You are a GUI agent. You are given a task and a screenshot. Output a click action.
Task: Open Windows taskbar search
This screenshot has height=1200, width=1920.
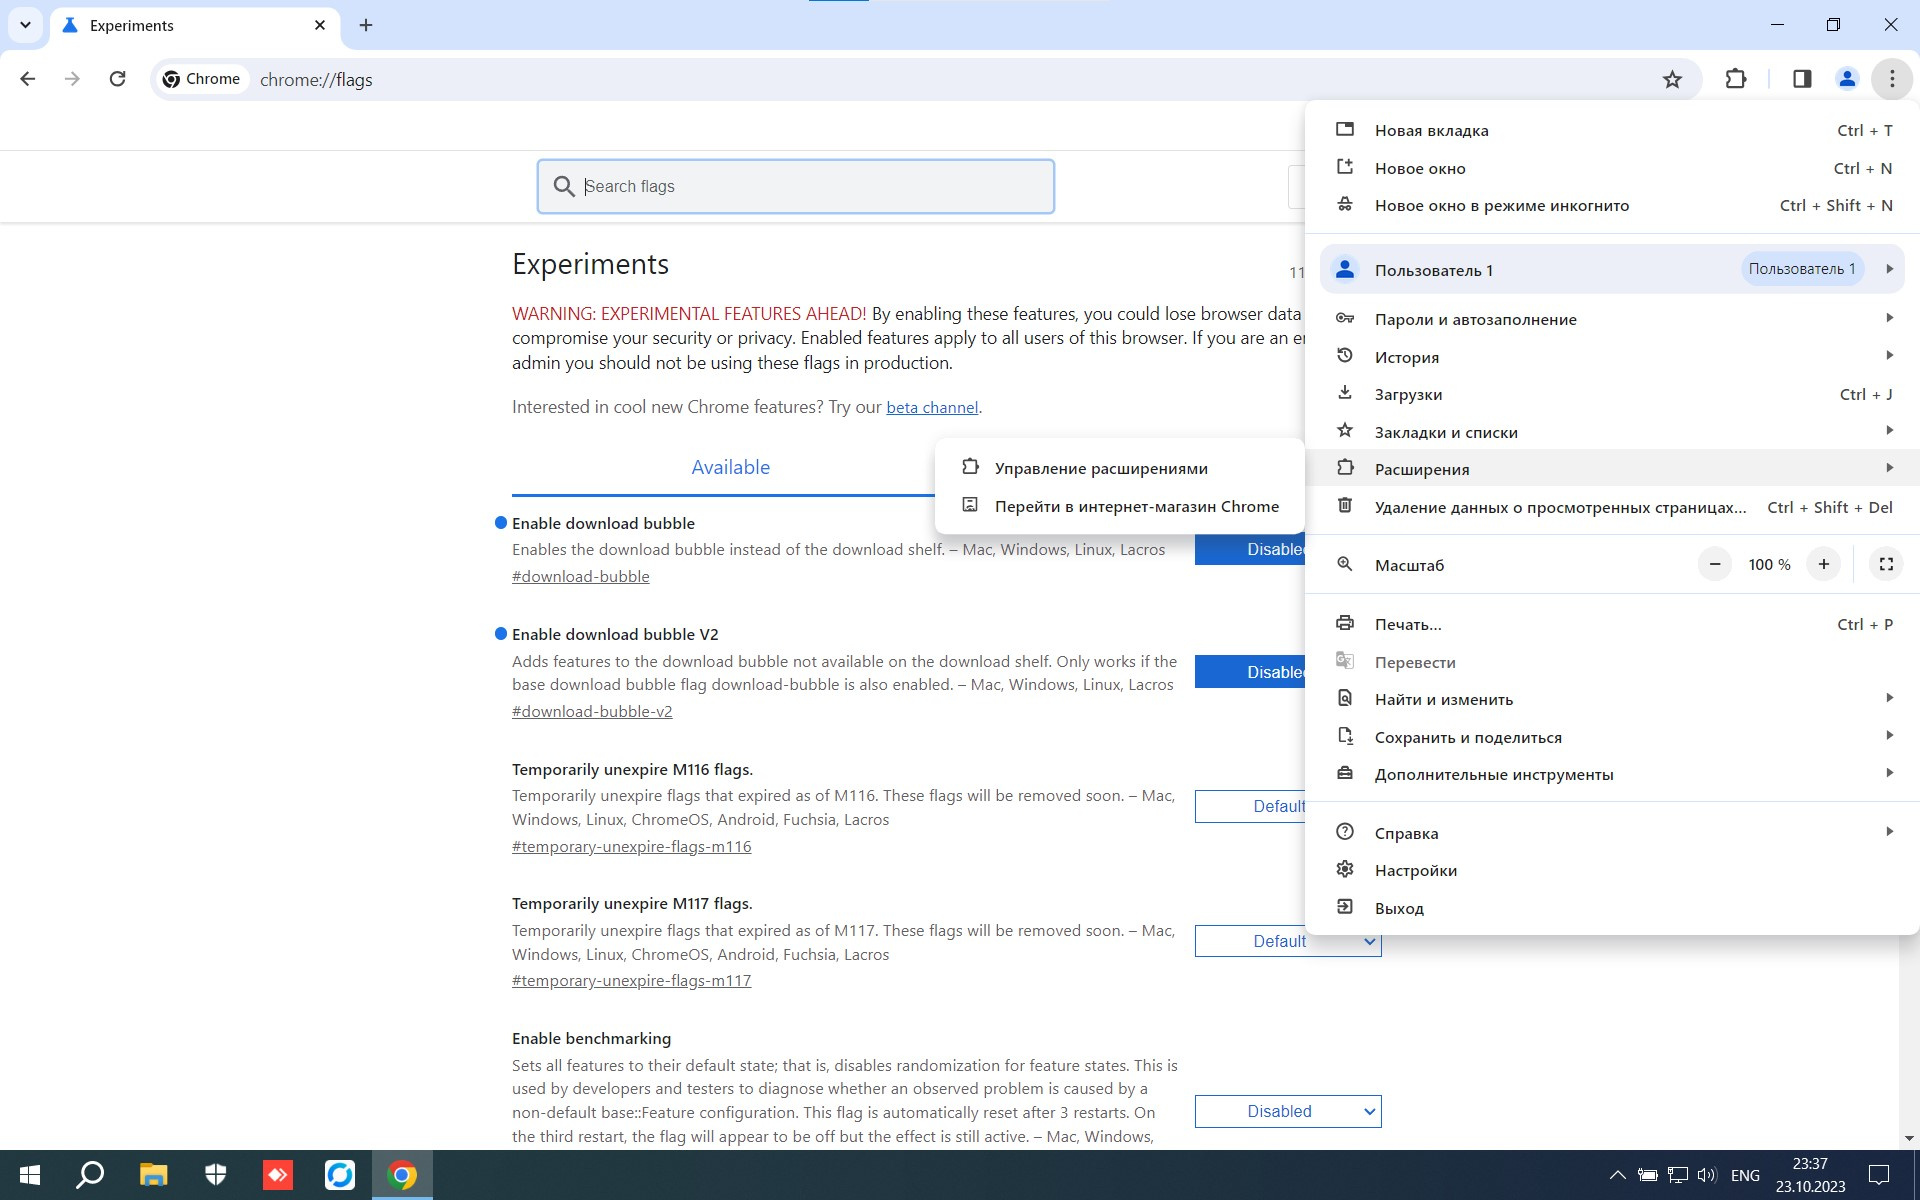tap(91, 1175)
